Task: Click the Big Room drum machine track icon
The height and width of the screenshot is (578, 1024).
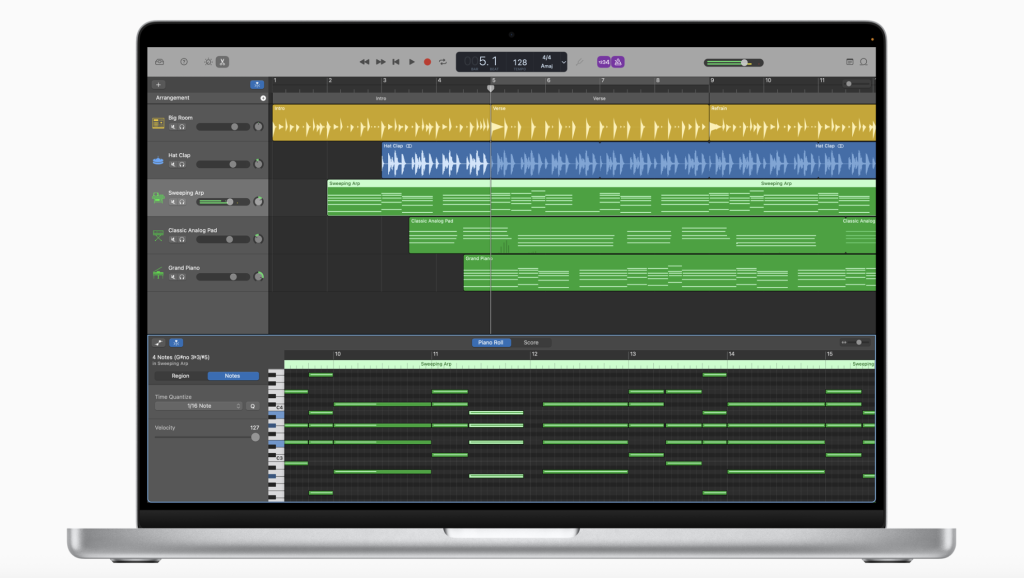Action: 157,122
